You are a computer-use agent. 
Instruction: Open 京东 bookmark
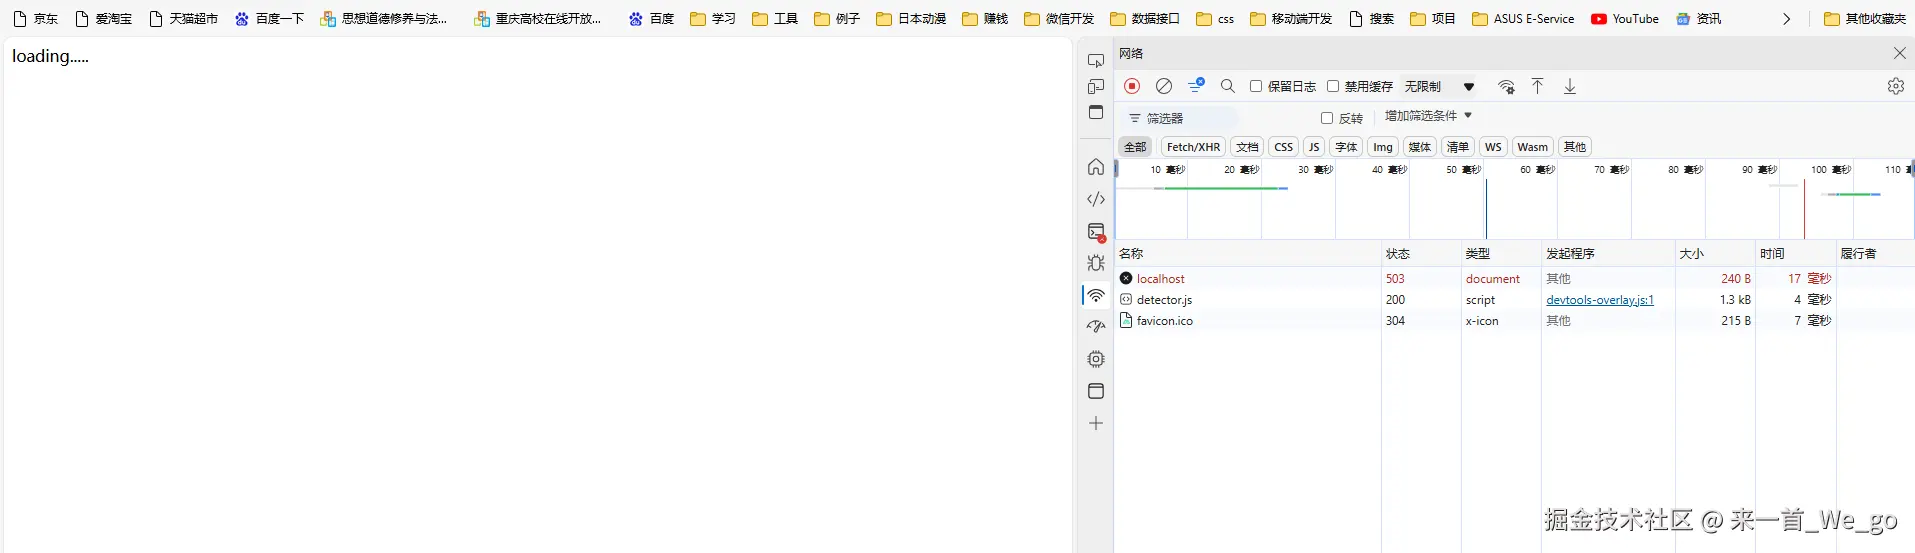click(x=36, y=19)
